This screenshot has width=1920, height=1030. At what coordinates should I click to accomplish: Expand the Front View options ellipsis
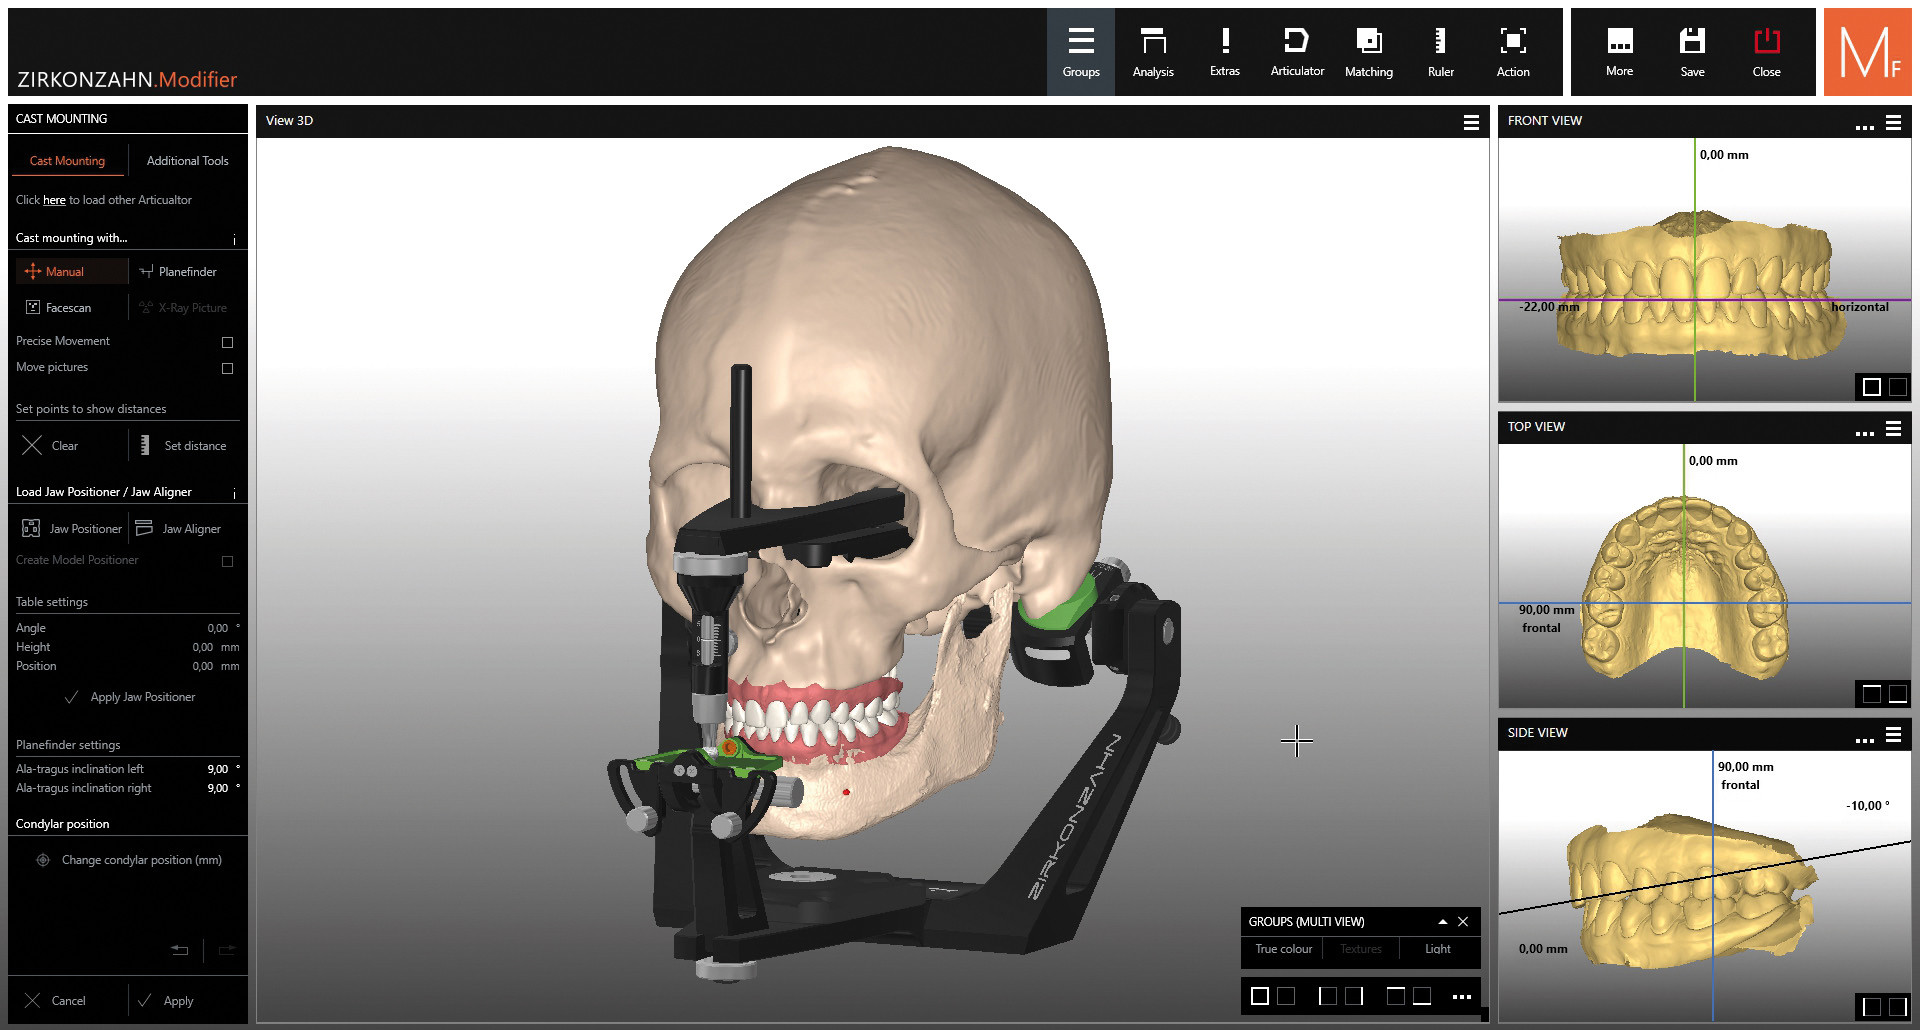coord(1864,125)
